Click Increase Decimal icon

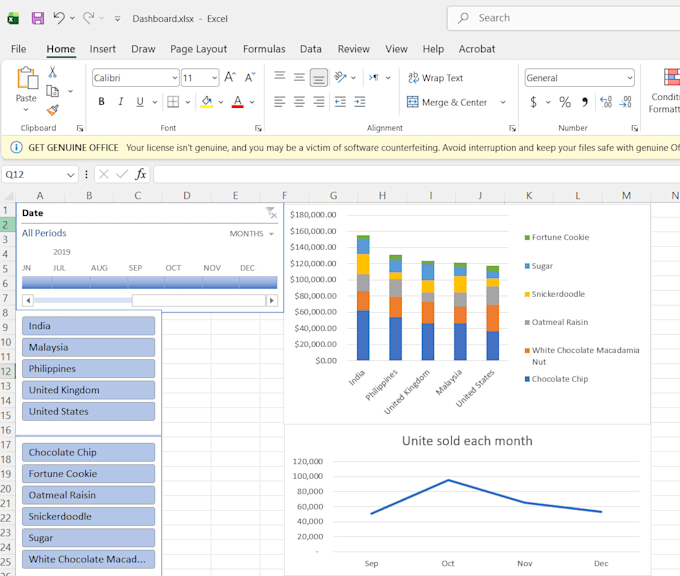pyautogui.click(x=606, y=102)
